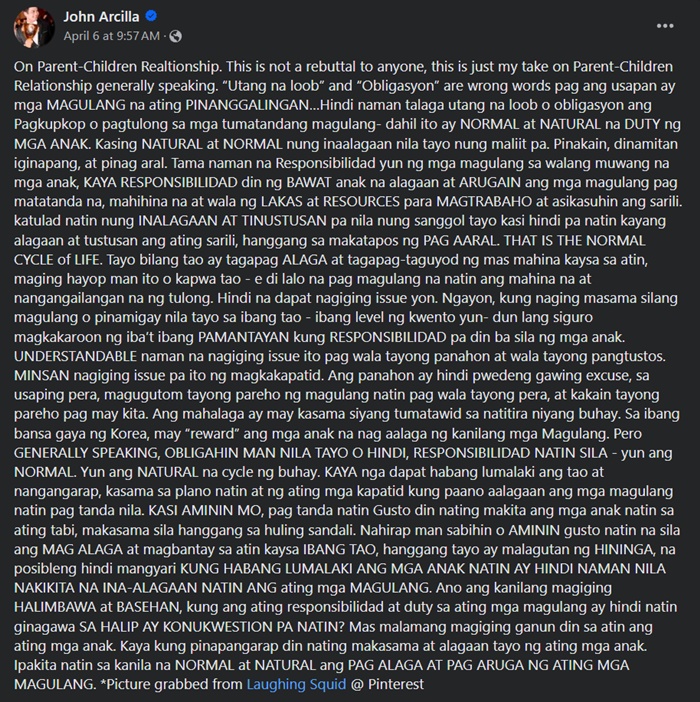Open the three-dot post options menu
The width and height of the screenshot is (700, 702).
tap(665, 26)
